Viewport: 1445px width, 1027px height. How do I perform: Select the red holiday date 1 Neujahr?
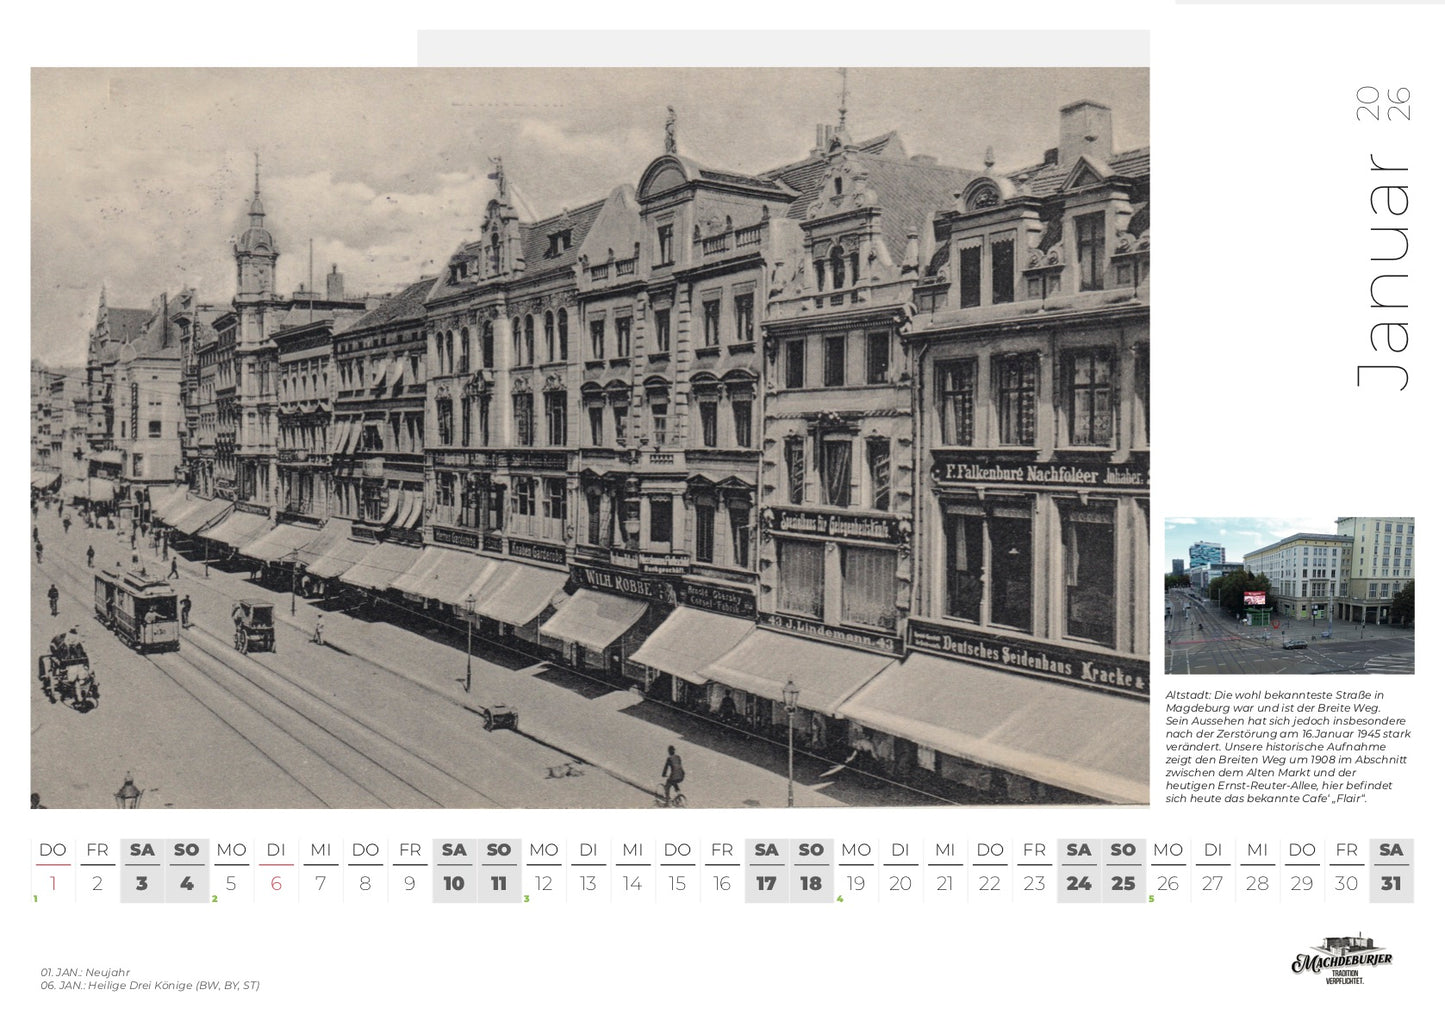[x=52, y=883]
